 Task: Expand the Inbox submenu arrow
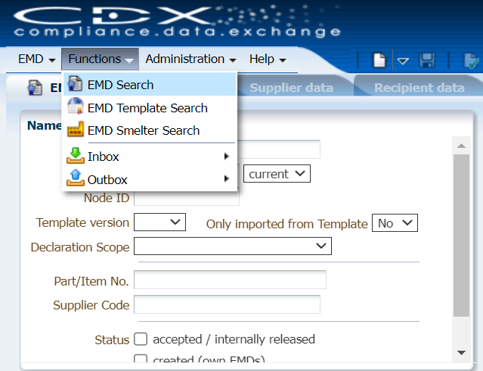(x=227, y=156)
